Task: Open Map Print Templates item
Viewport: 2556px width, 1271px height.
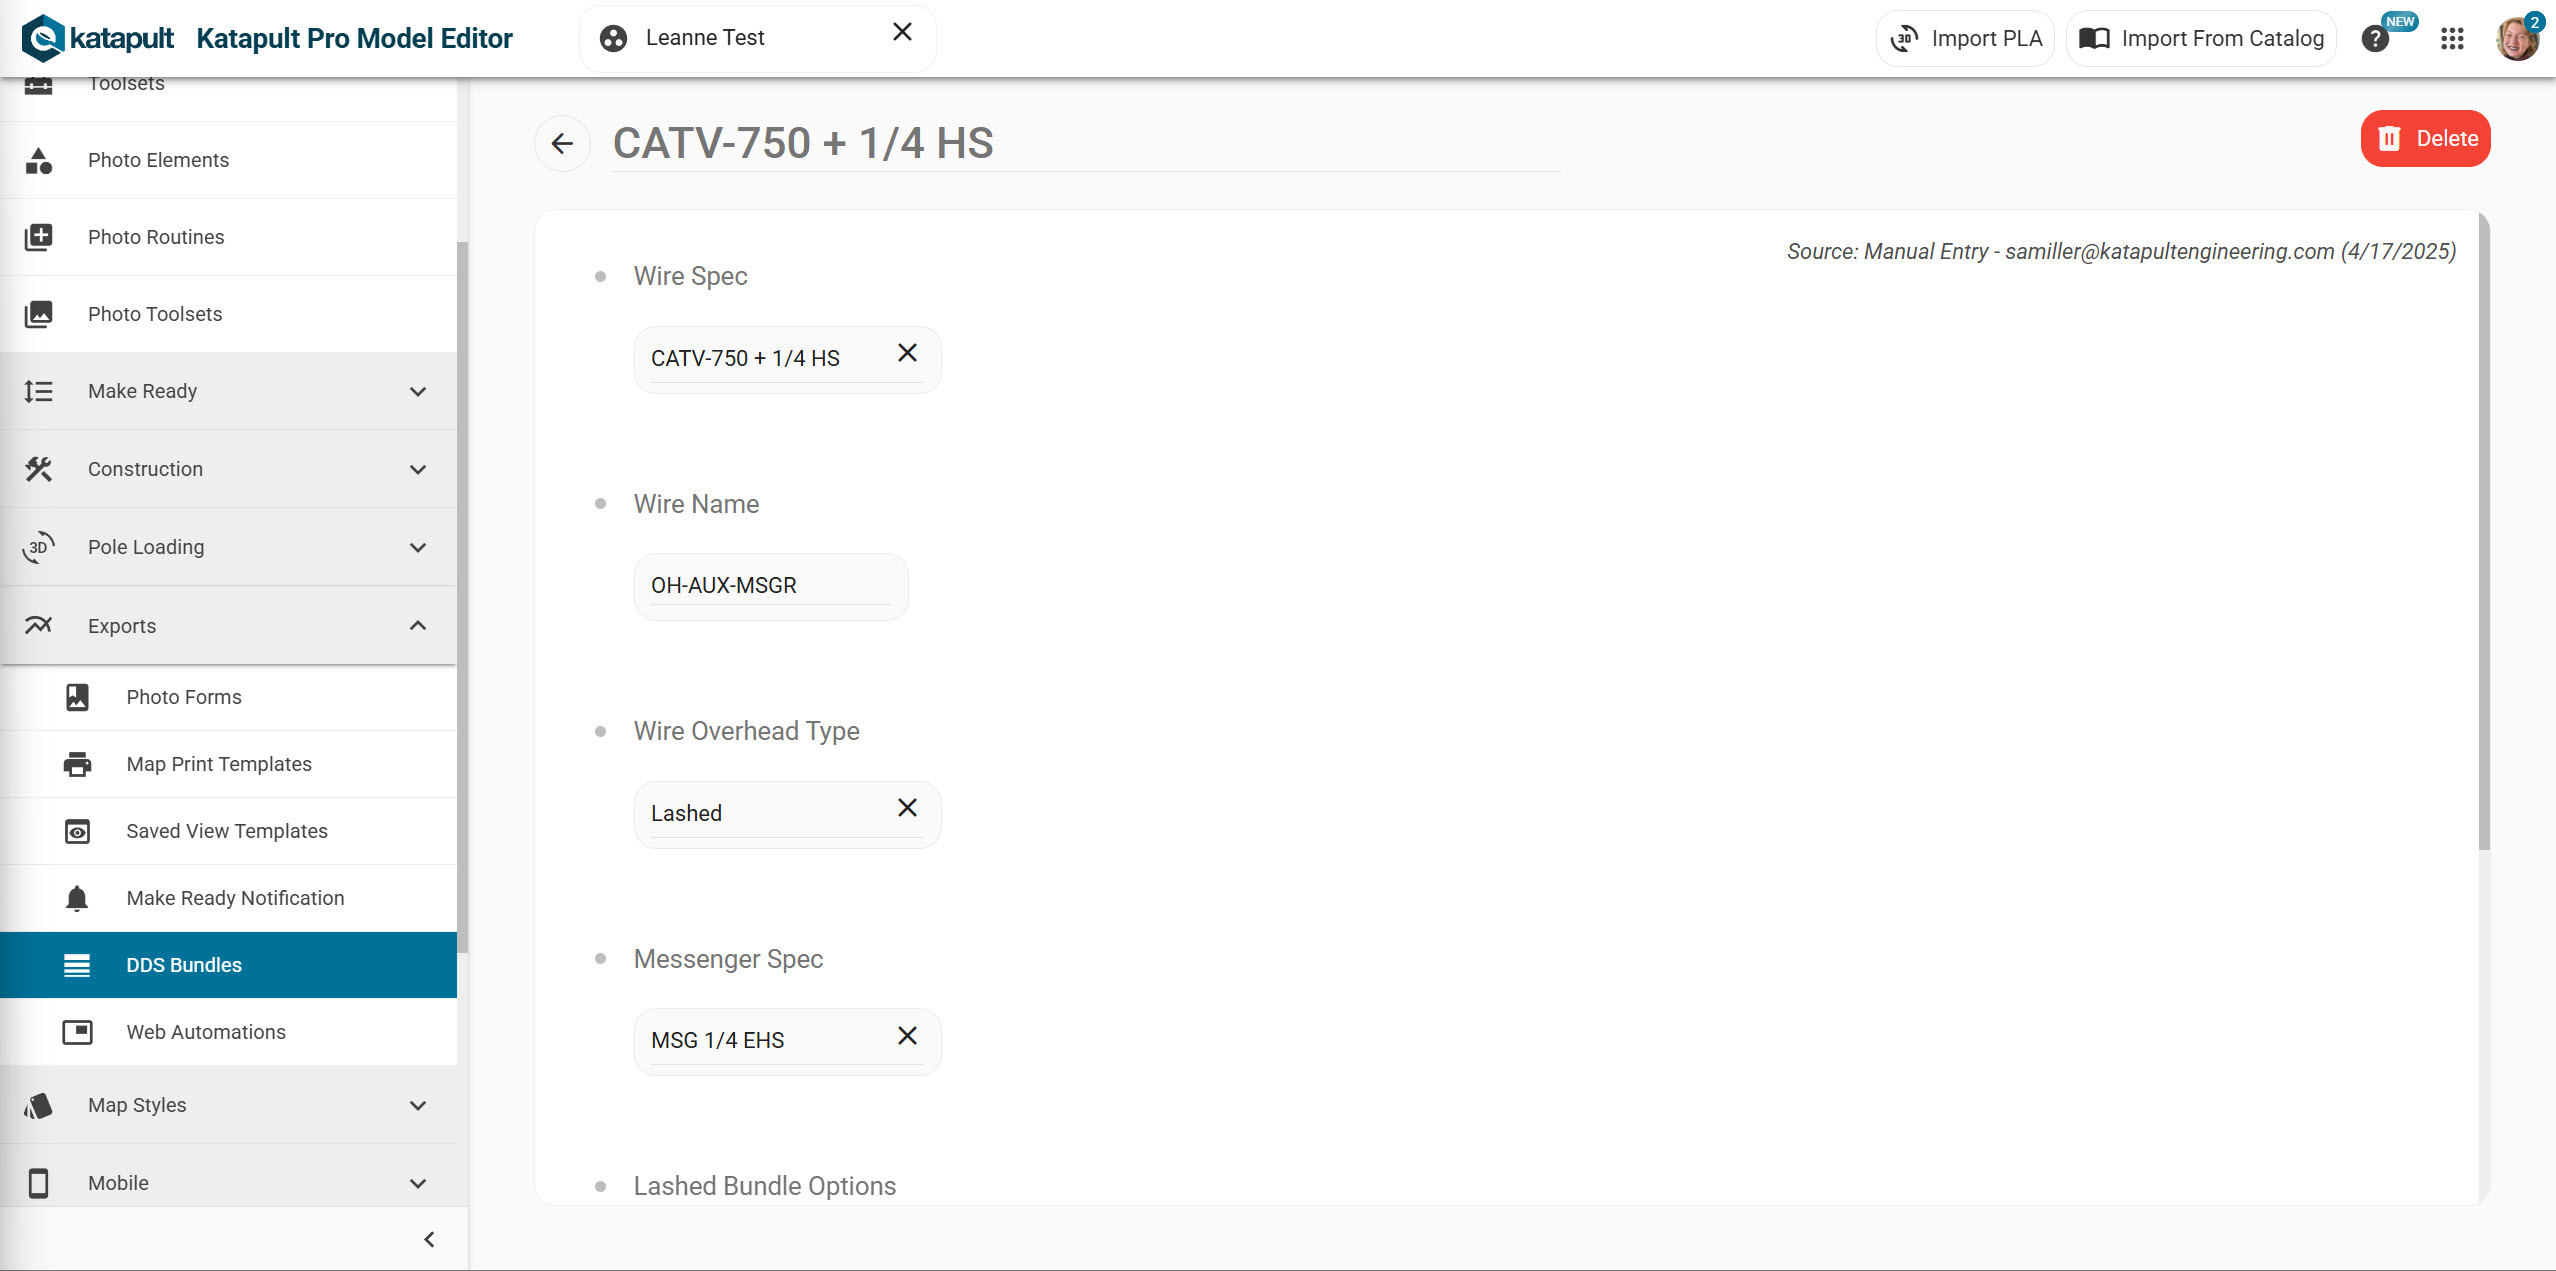Action: (x=219, y=764)
